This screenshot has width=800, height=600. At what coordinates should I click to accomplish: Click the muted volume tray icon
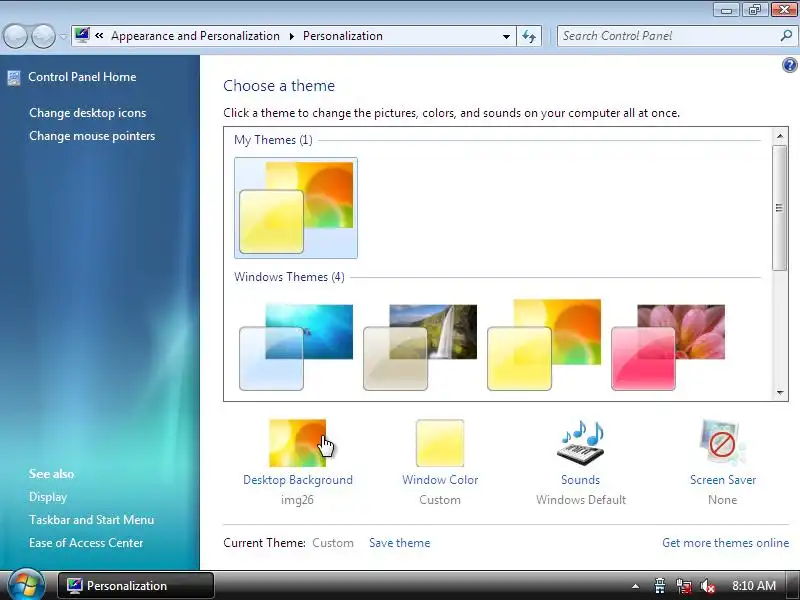(707, 586)
